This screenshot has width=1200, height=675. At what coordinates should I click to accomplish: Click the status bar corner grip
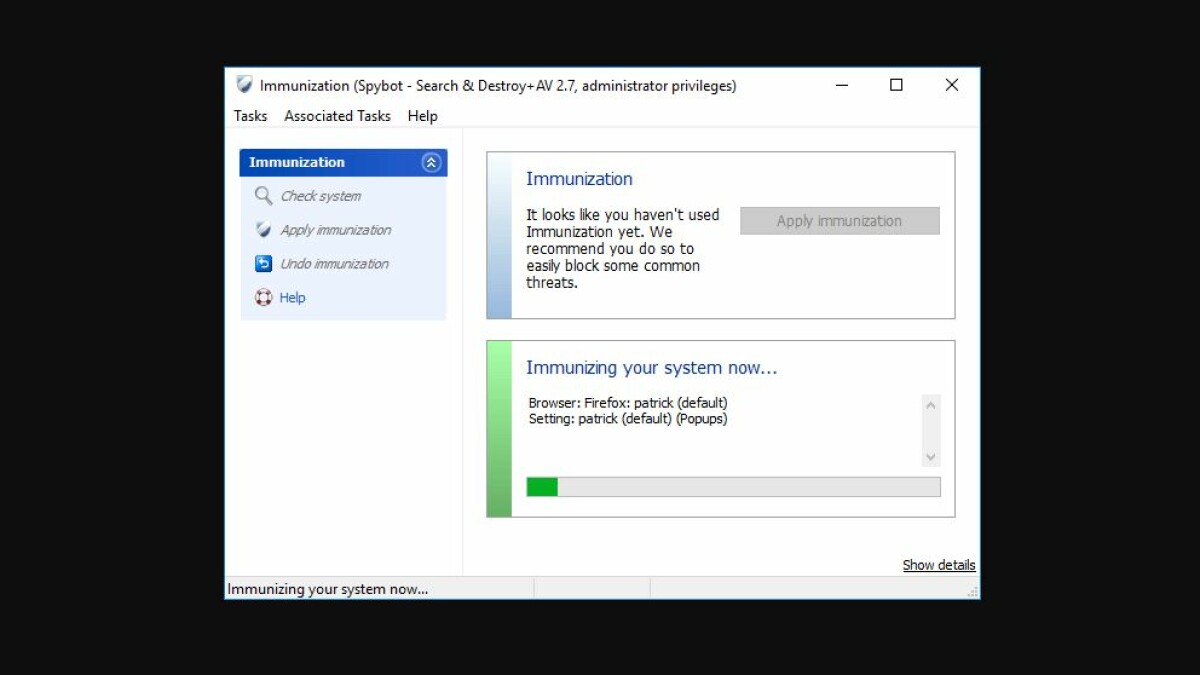[972, 592]
